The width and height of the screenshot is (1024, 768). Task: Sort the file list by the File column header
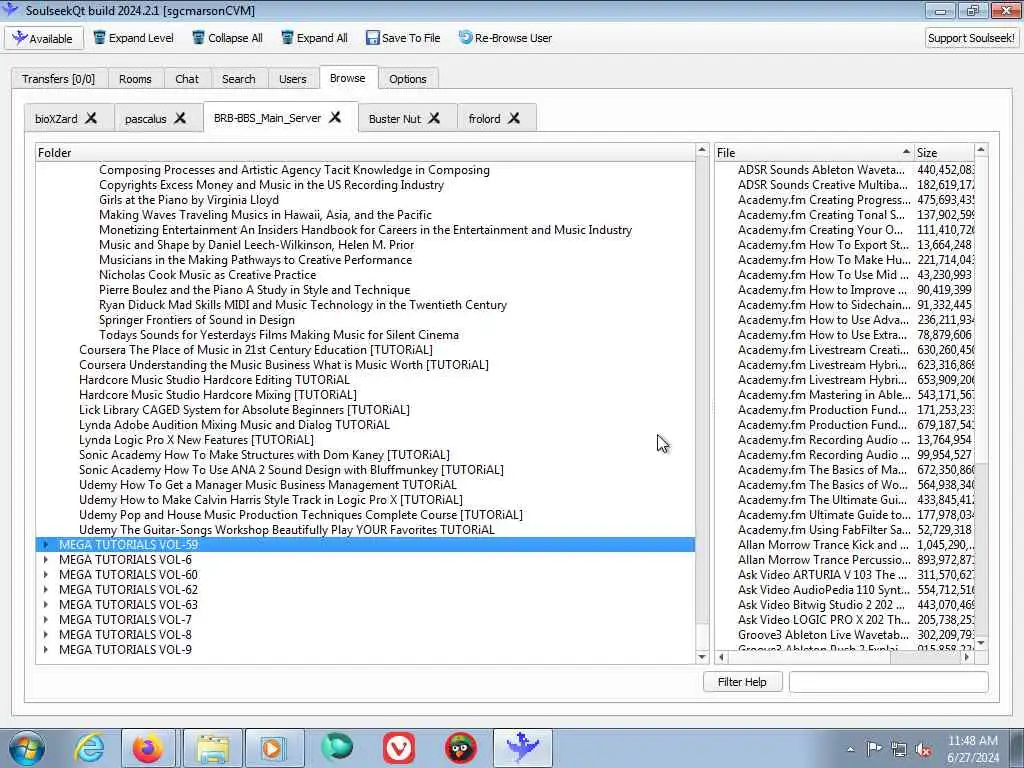click(814, 153)
